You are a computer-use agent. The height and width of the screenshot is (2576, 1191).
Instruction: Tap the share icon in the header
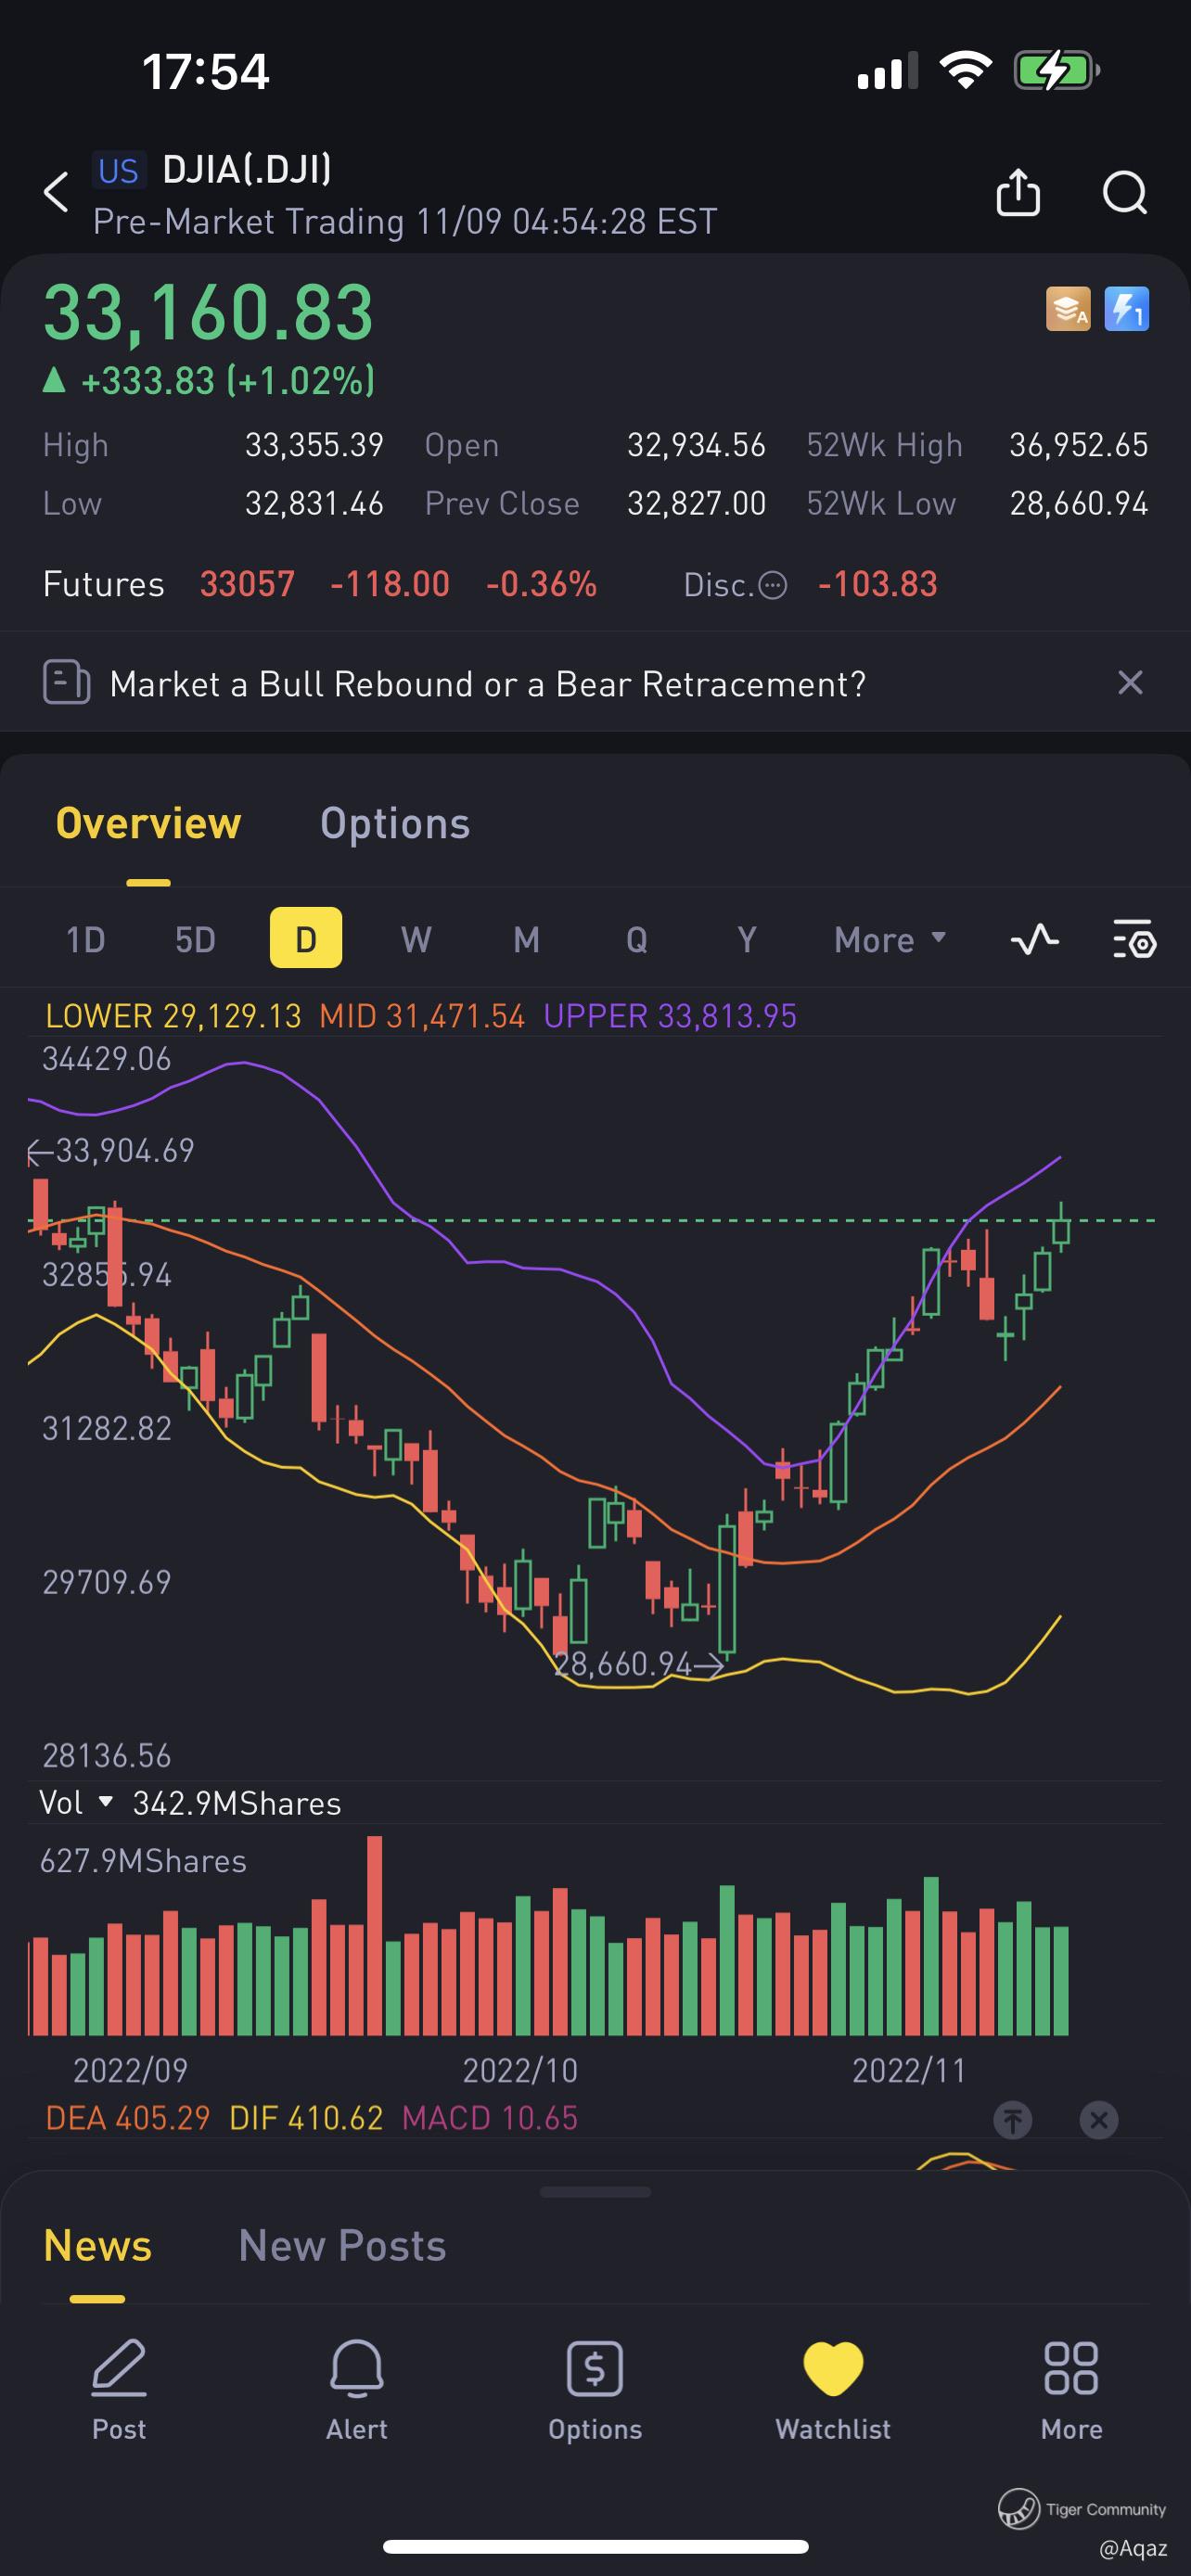(x=1018, y=192)
